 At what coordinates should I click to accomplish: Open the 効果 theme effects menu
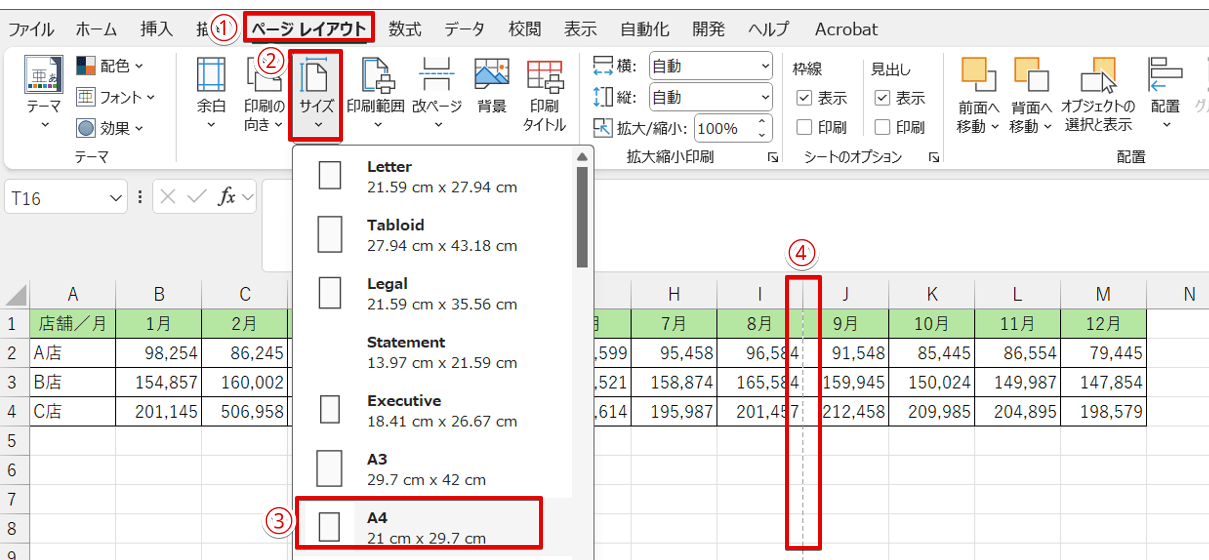(110, 128)
